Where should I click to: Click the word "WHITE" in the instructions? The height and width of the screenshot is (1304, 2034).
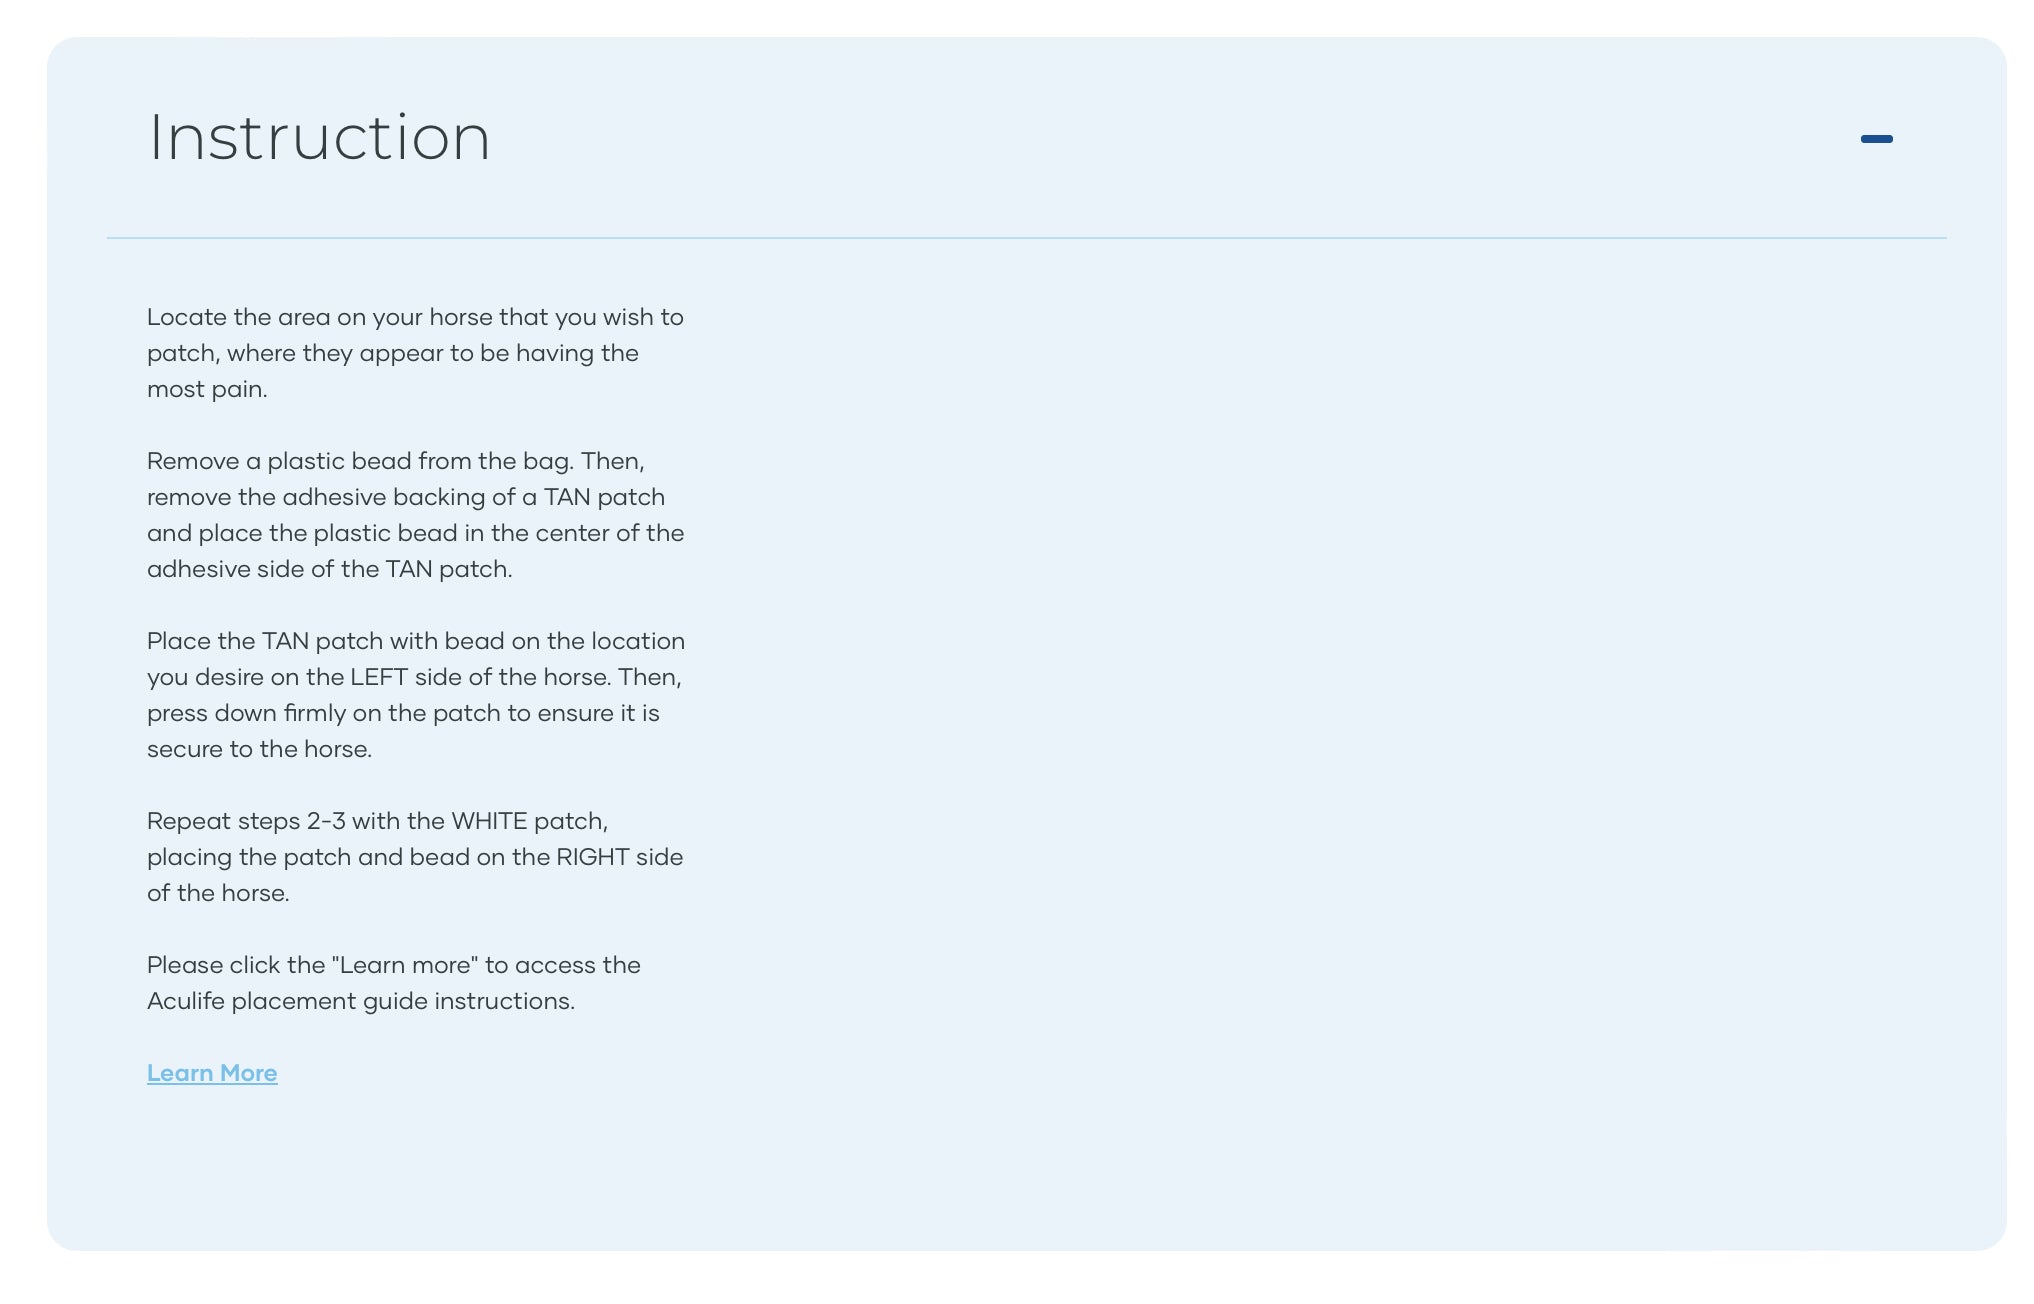point(489,821)
